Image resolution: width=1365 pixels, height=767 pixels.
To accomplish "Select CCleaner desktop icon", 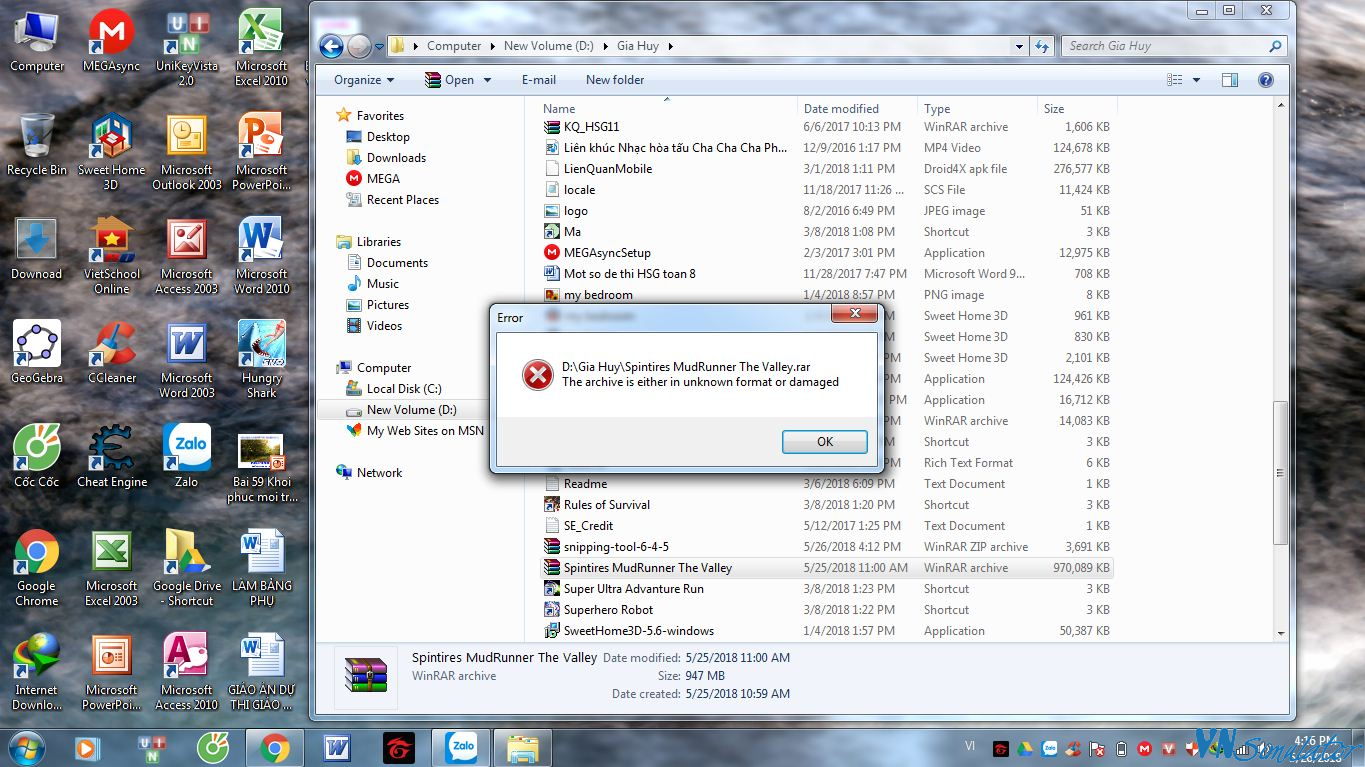I will [x=112, y=354].
